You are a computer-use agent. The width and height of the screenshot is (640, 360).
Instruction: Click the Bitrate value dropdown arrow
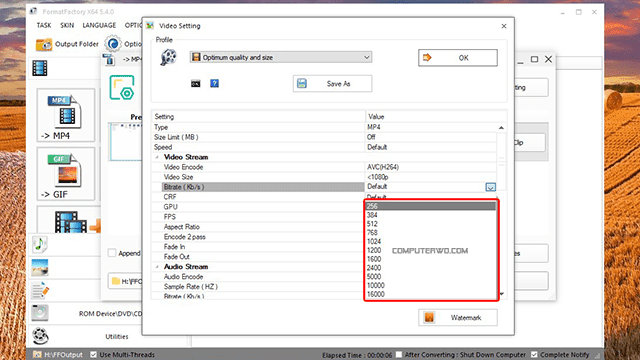tap(491, 187)
